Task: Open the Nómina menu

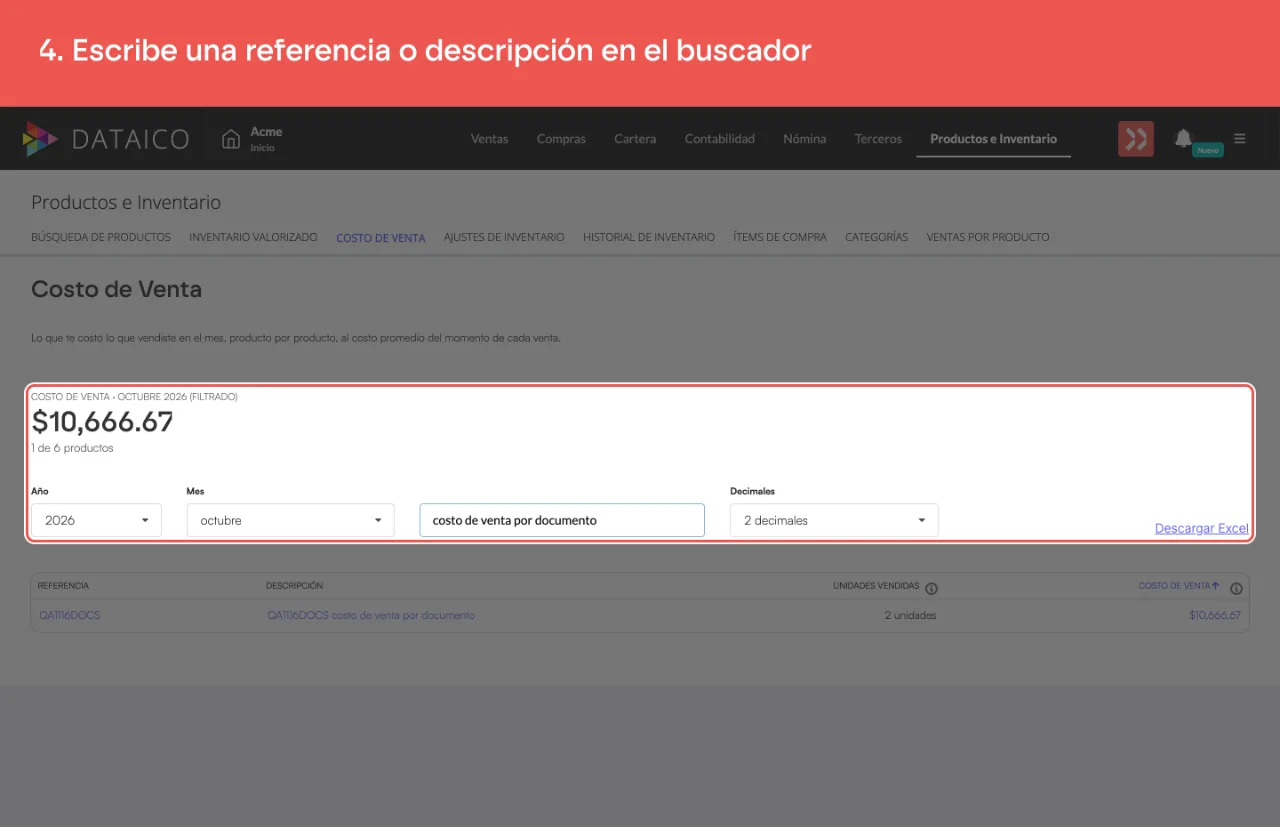Action: [x=804, y=139]
